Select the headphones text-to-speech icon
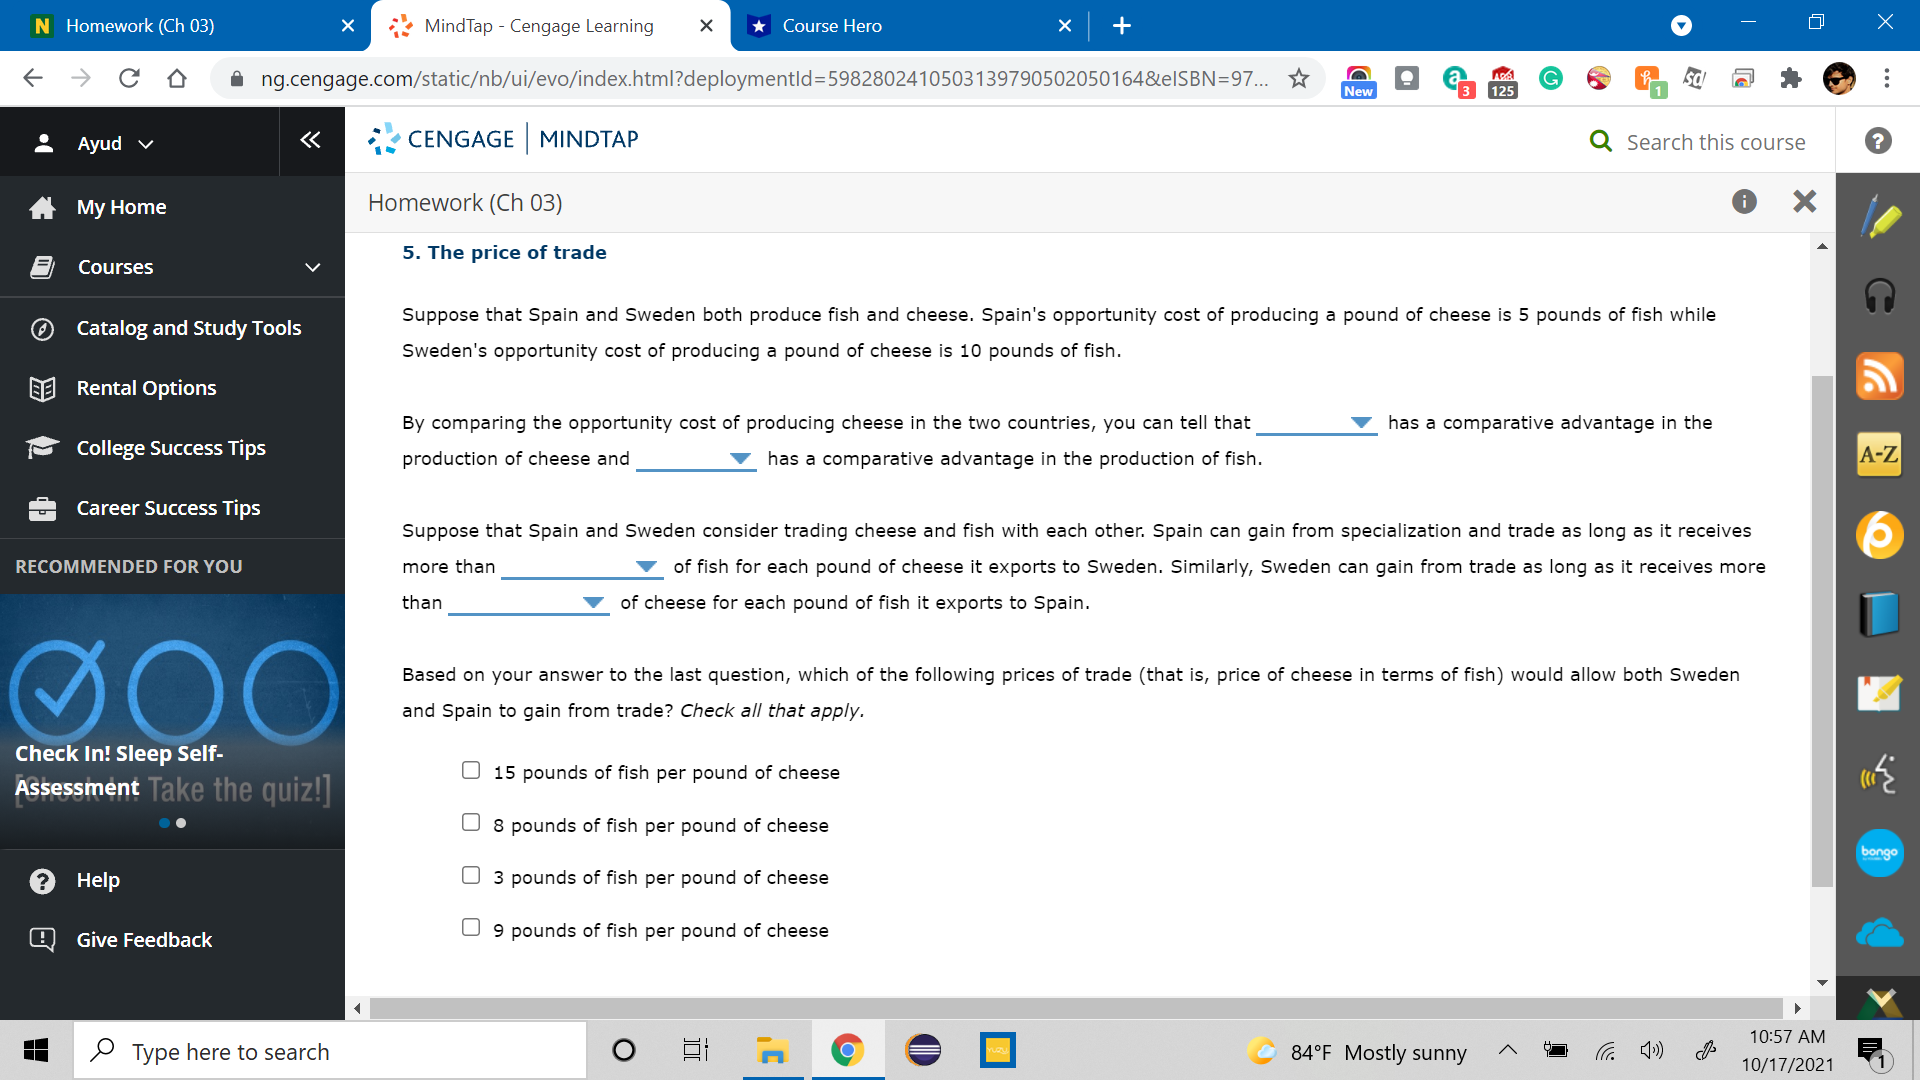The width and height of the screenshot is (1920, 1080). click(x=1879, y=296)
